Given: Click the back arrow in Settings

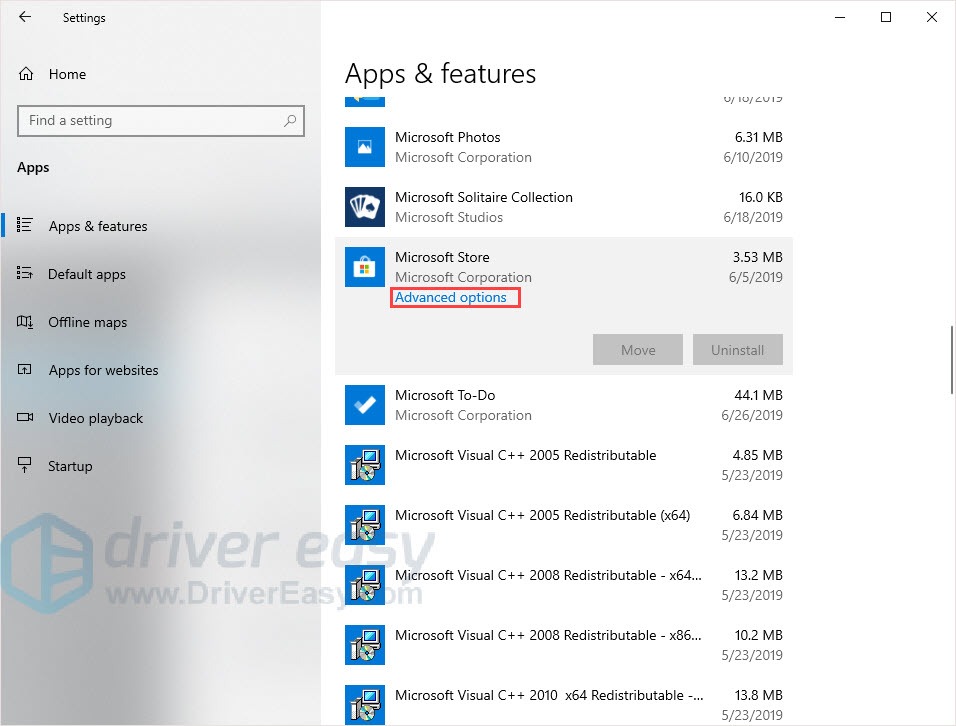Looking at the screenshot, I should (25, 17).
